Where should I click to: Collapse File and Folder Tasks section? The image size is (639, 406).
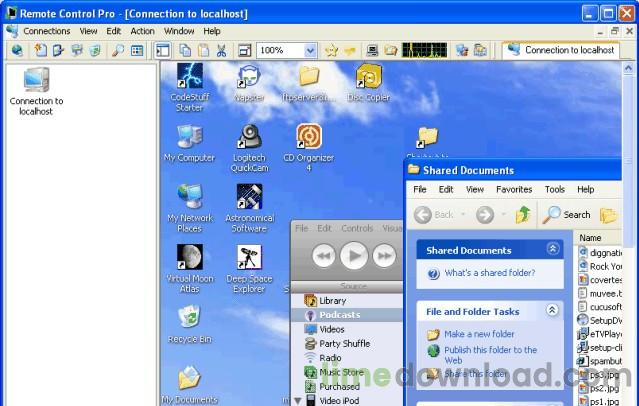point(553,311)
